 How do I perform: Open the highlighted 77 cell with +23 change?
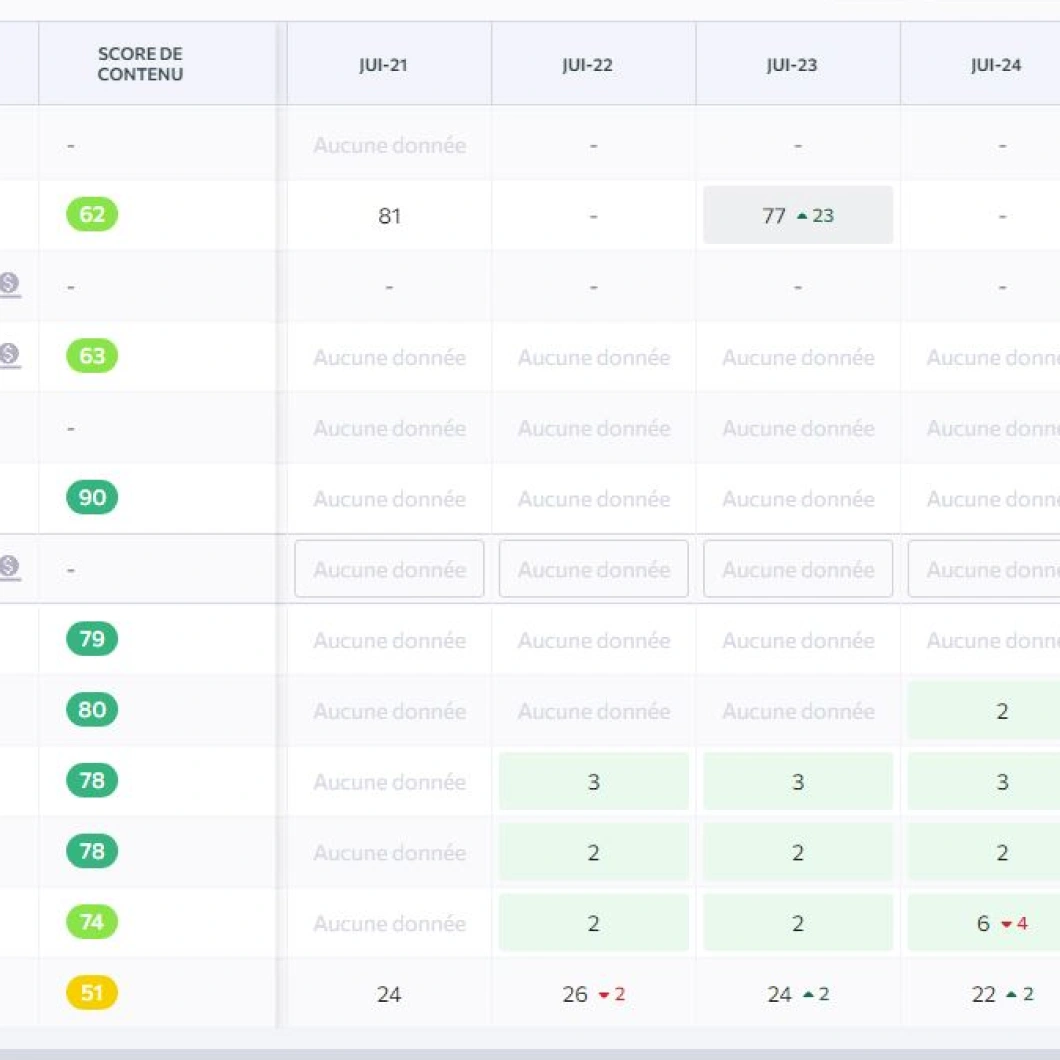pyautogui.click(x=797, y=215)
